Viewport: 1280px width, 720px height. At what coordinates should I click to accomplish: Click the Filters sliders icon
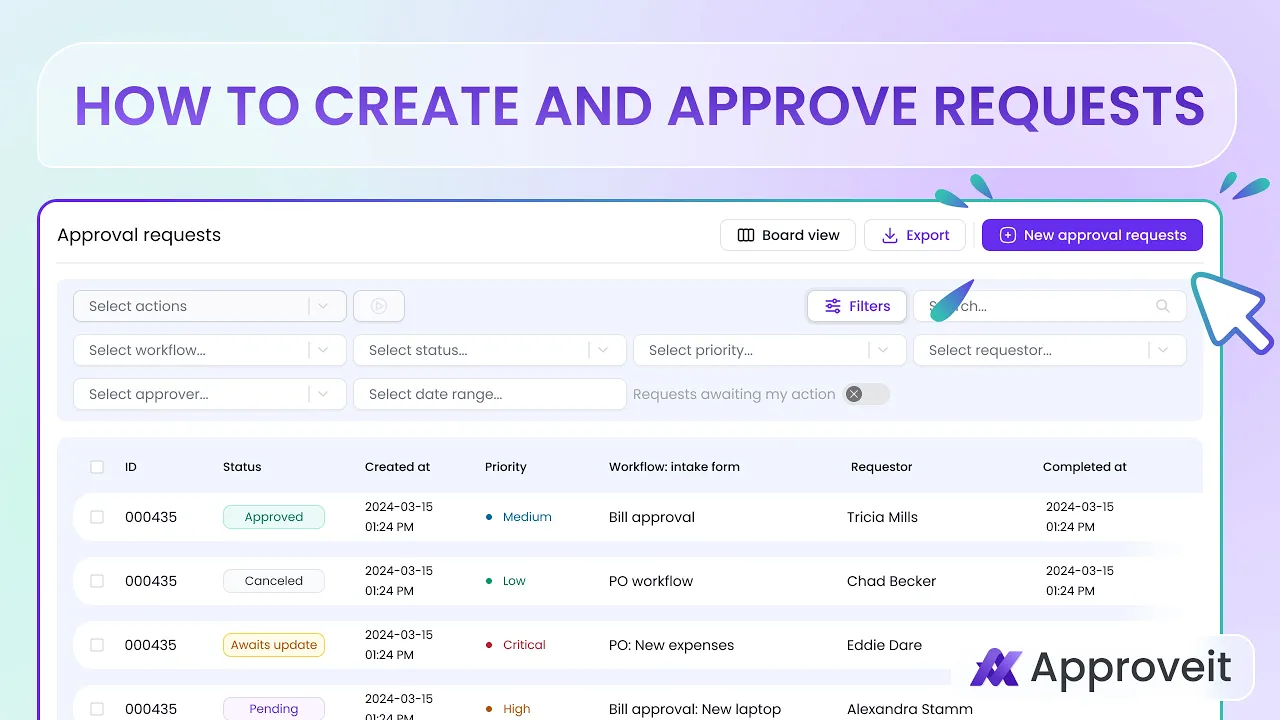click(833, 306)
